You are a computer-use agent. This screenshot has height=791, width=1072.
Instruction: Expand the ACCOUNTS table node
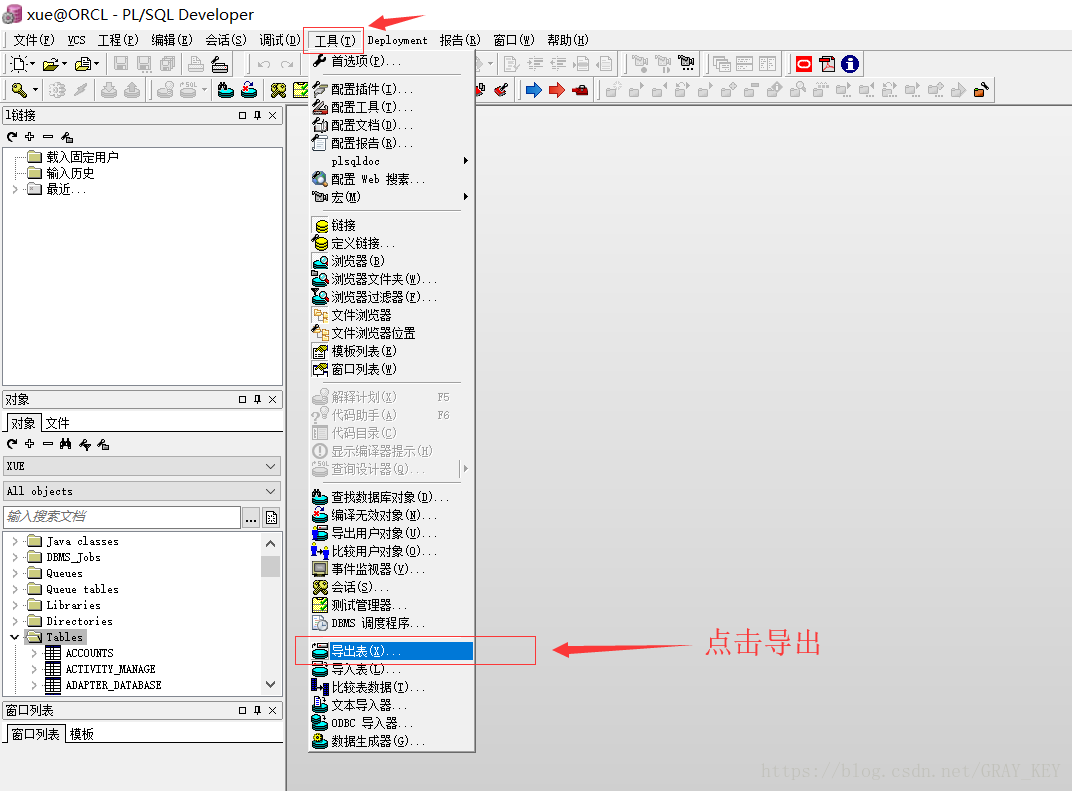coord(34,653)
